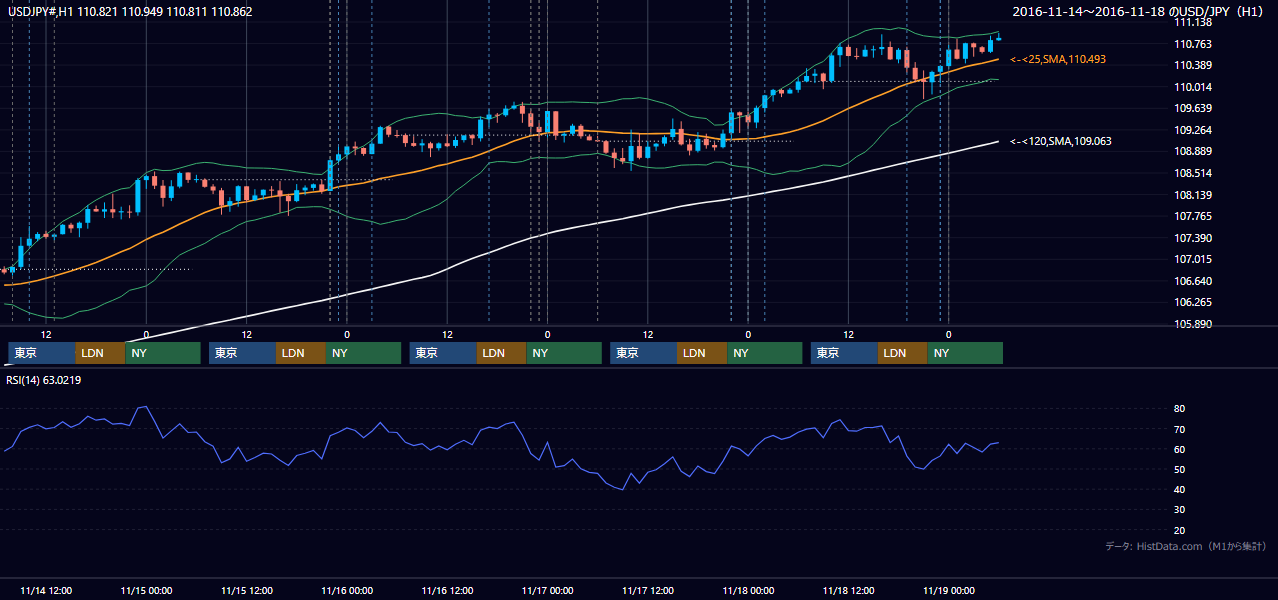This screenshot has width=1278, height=600.
Task: Click price axis value 110.014
Action: (x=1194, y=87)
